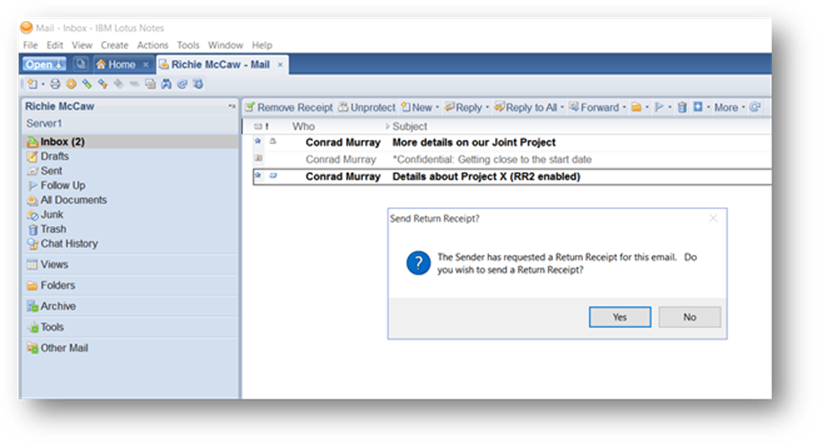Open the New dropdown arrow

437,107
